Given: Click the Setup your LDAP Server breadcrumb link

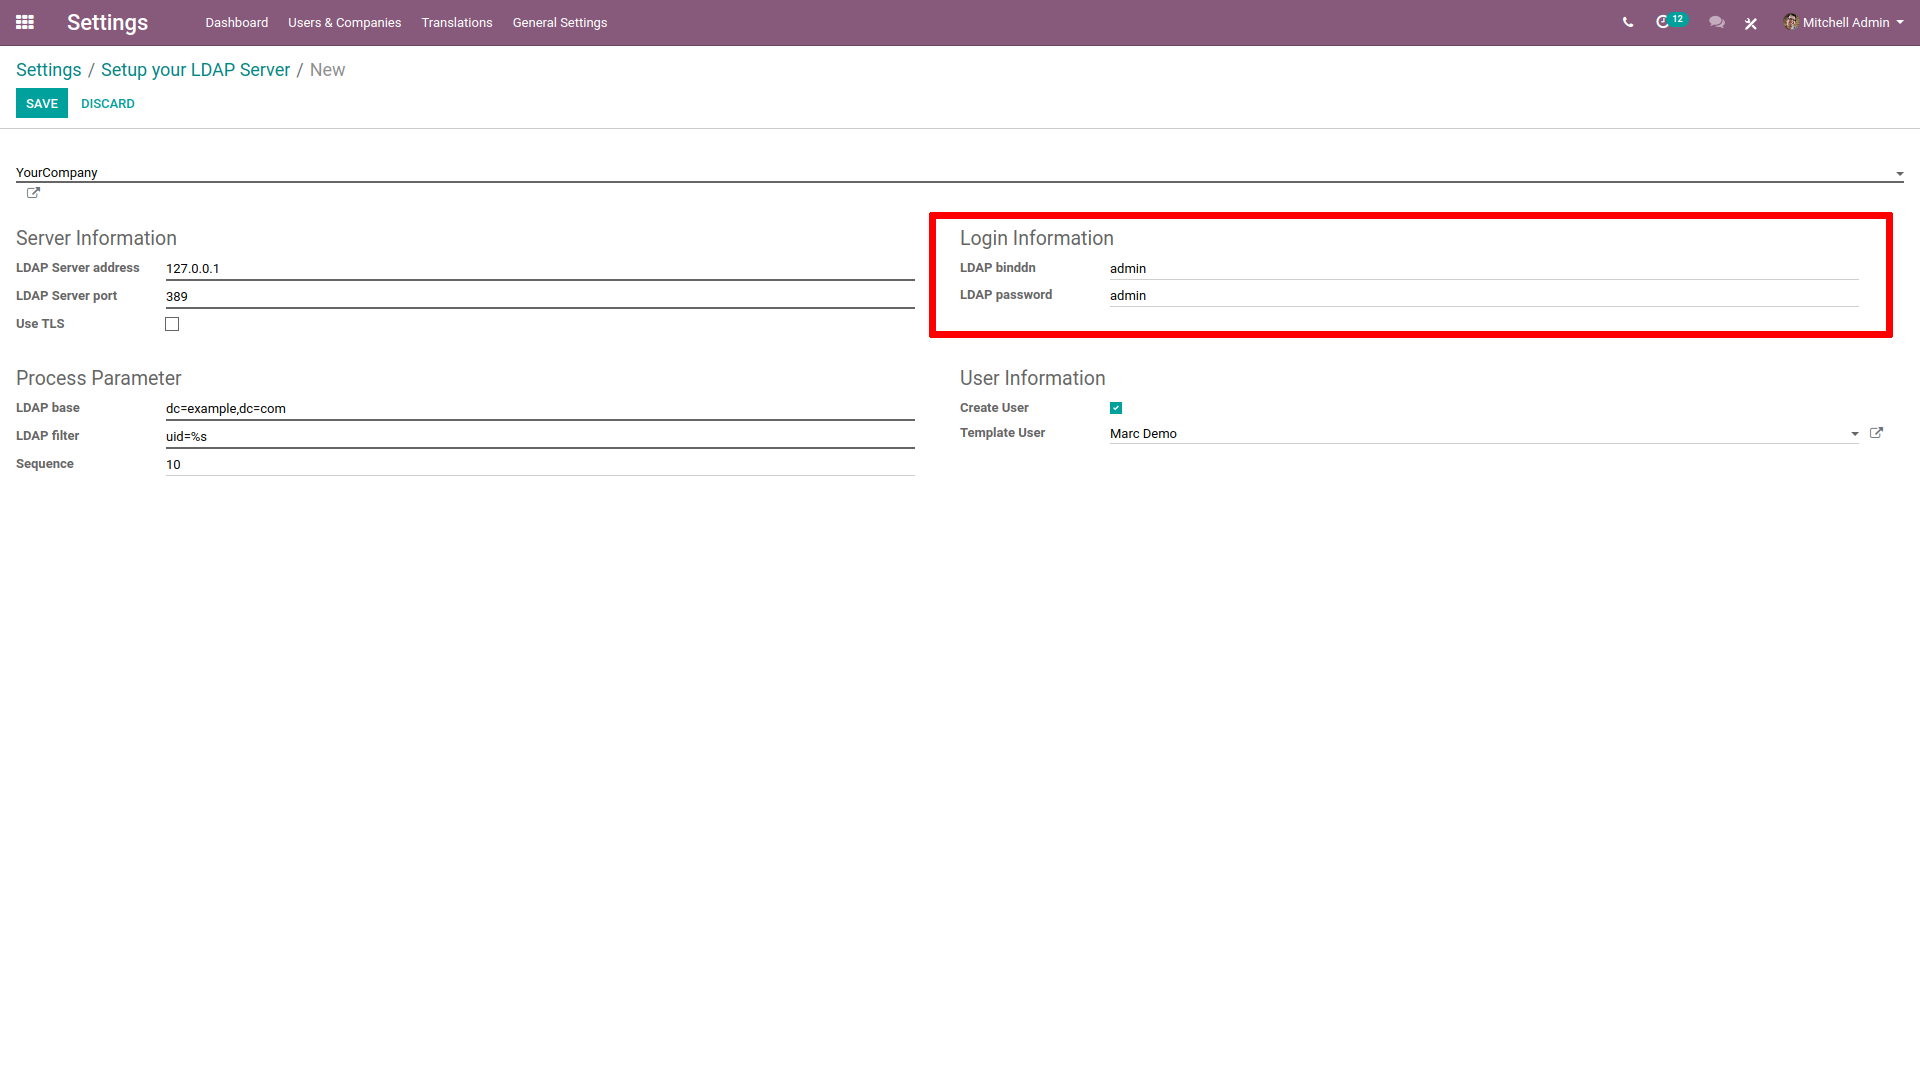Looking at the screenshot, I should 196,70.
